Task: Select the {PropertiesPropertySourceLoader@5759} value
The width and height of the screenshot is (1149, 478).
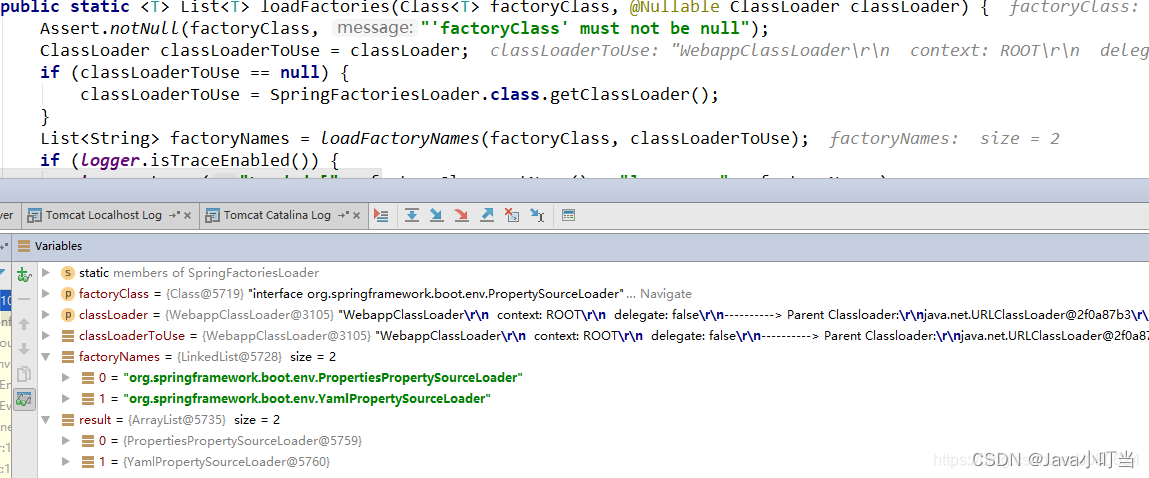Action: coord(243,441)
